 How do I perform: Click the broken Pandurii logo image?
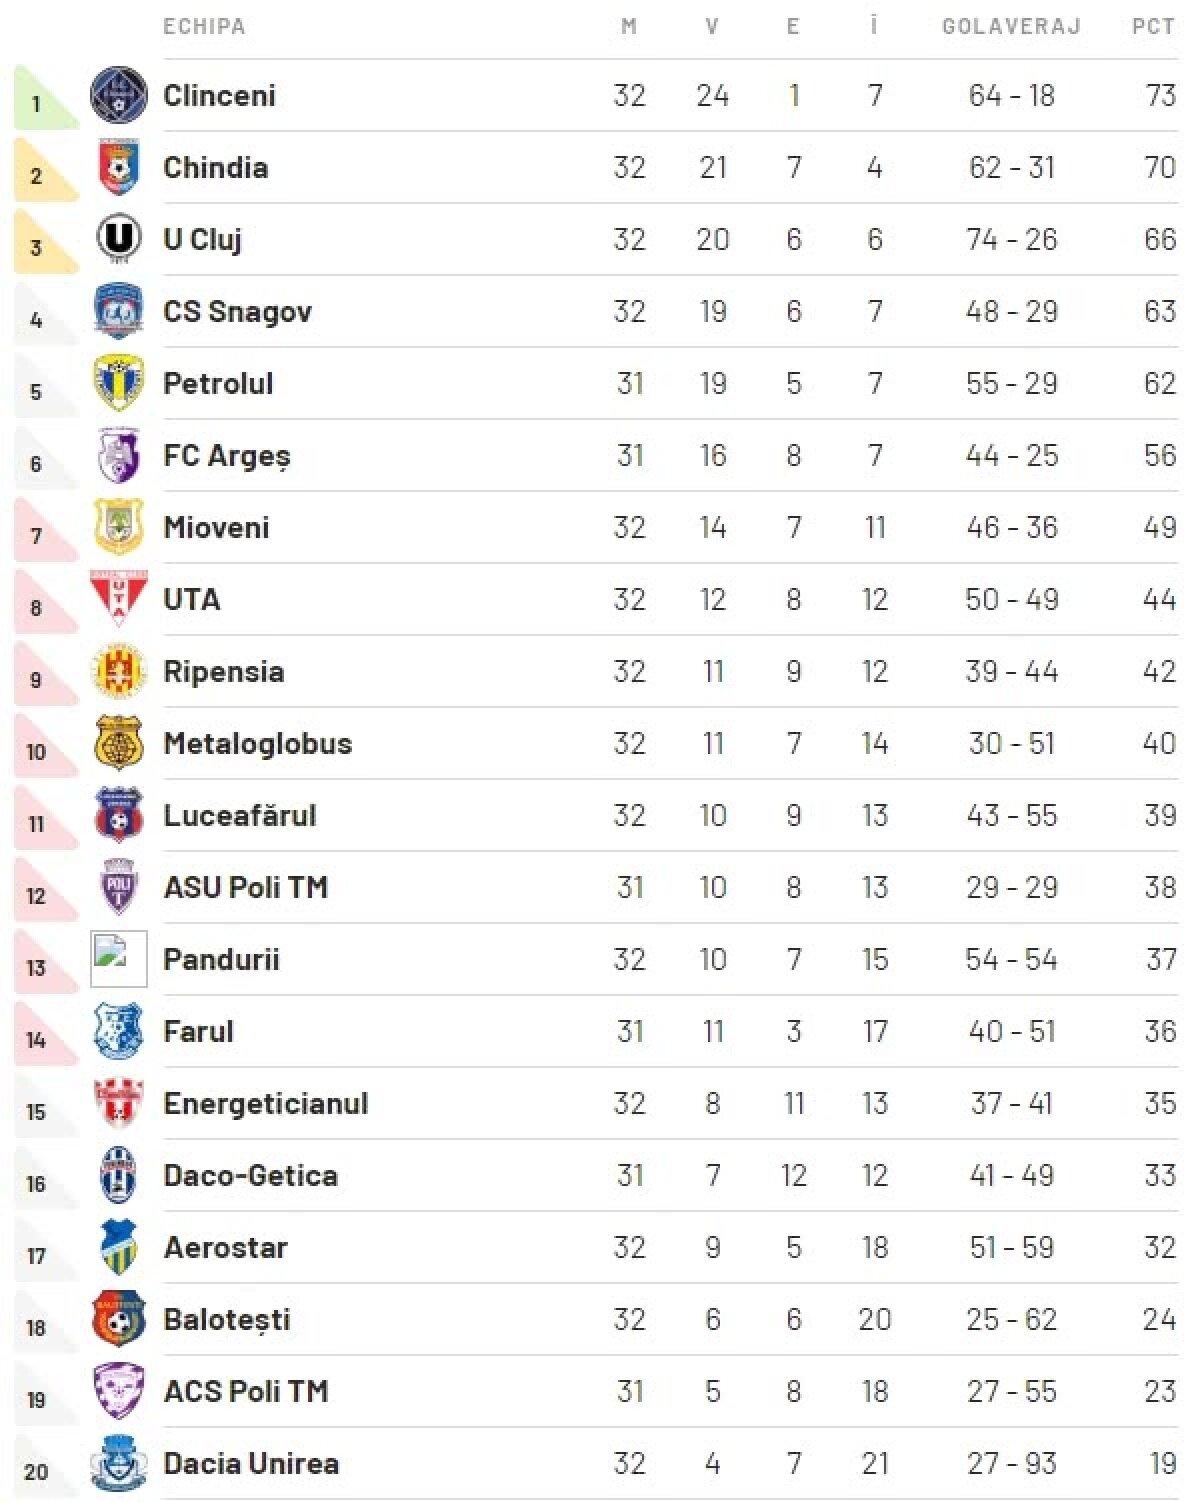(x=119, y=959)
